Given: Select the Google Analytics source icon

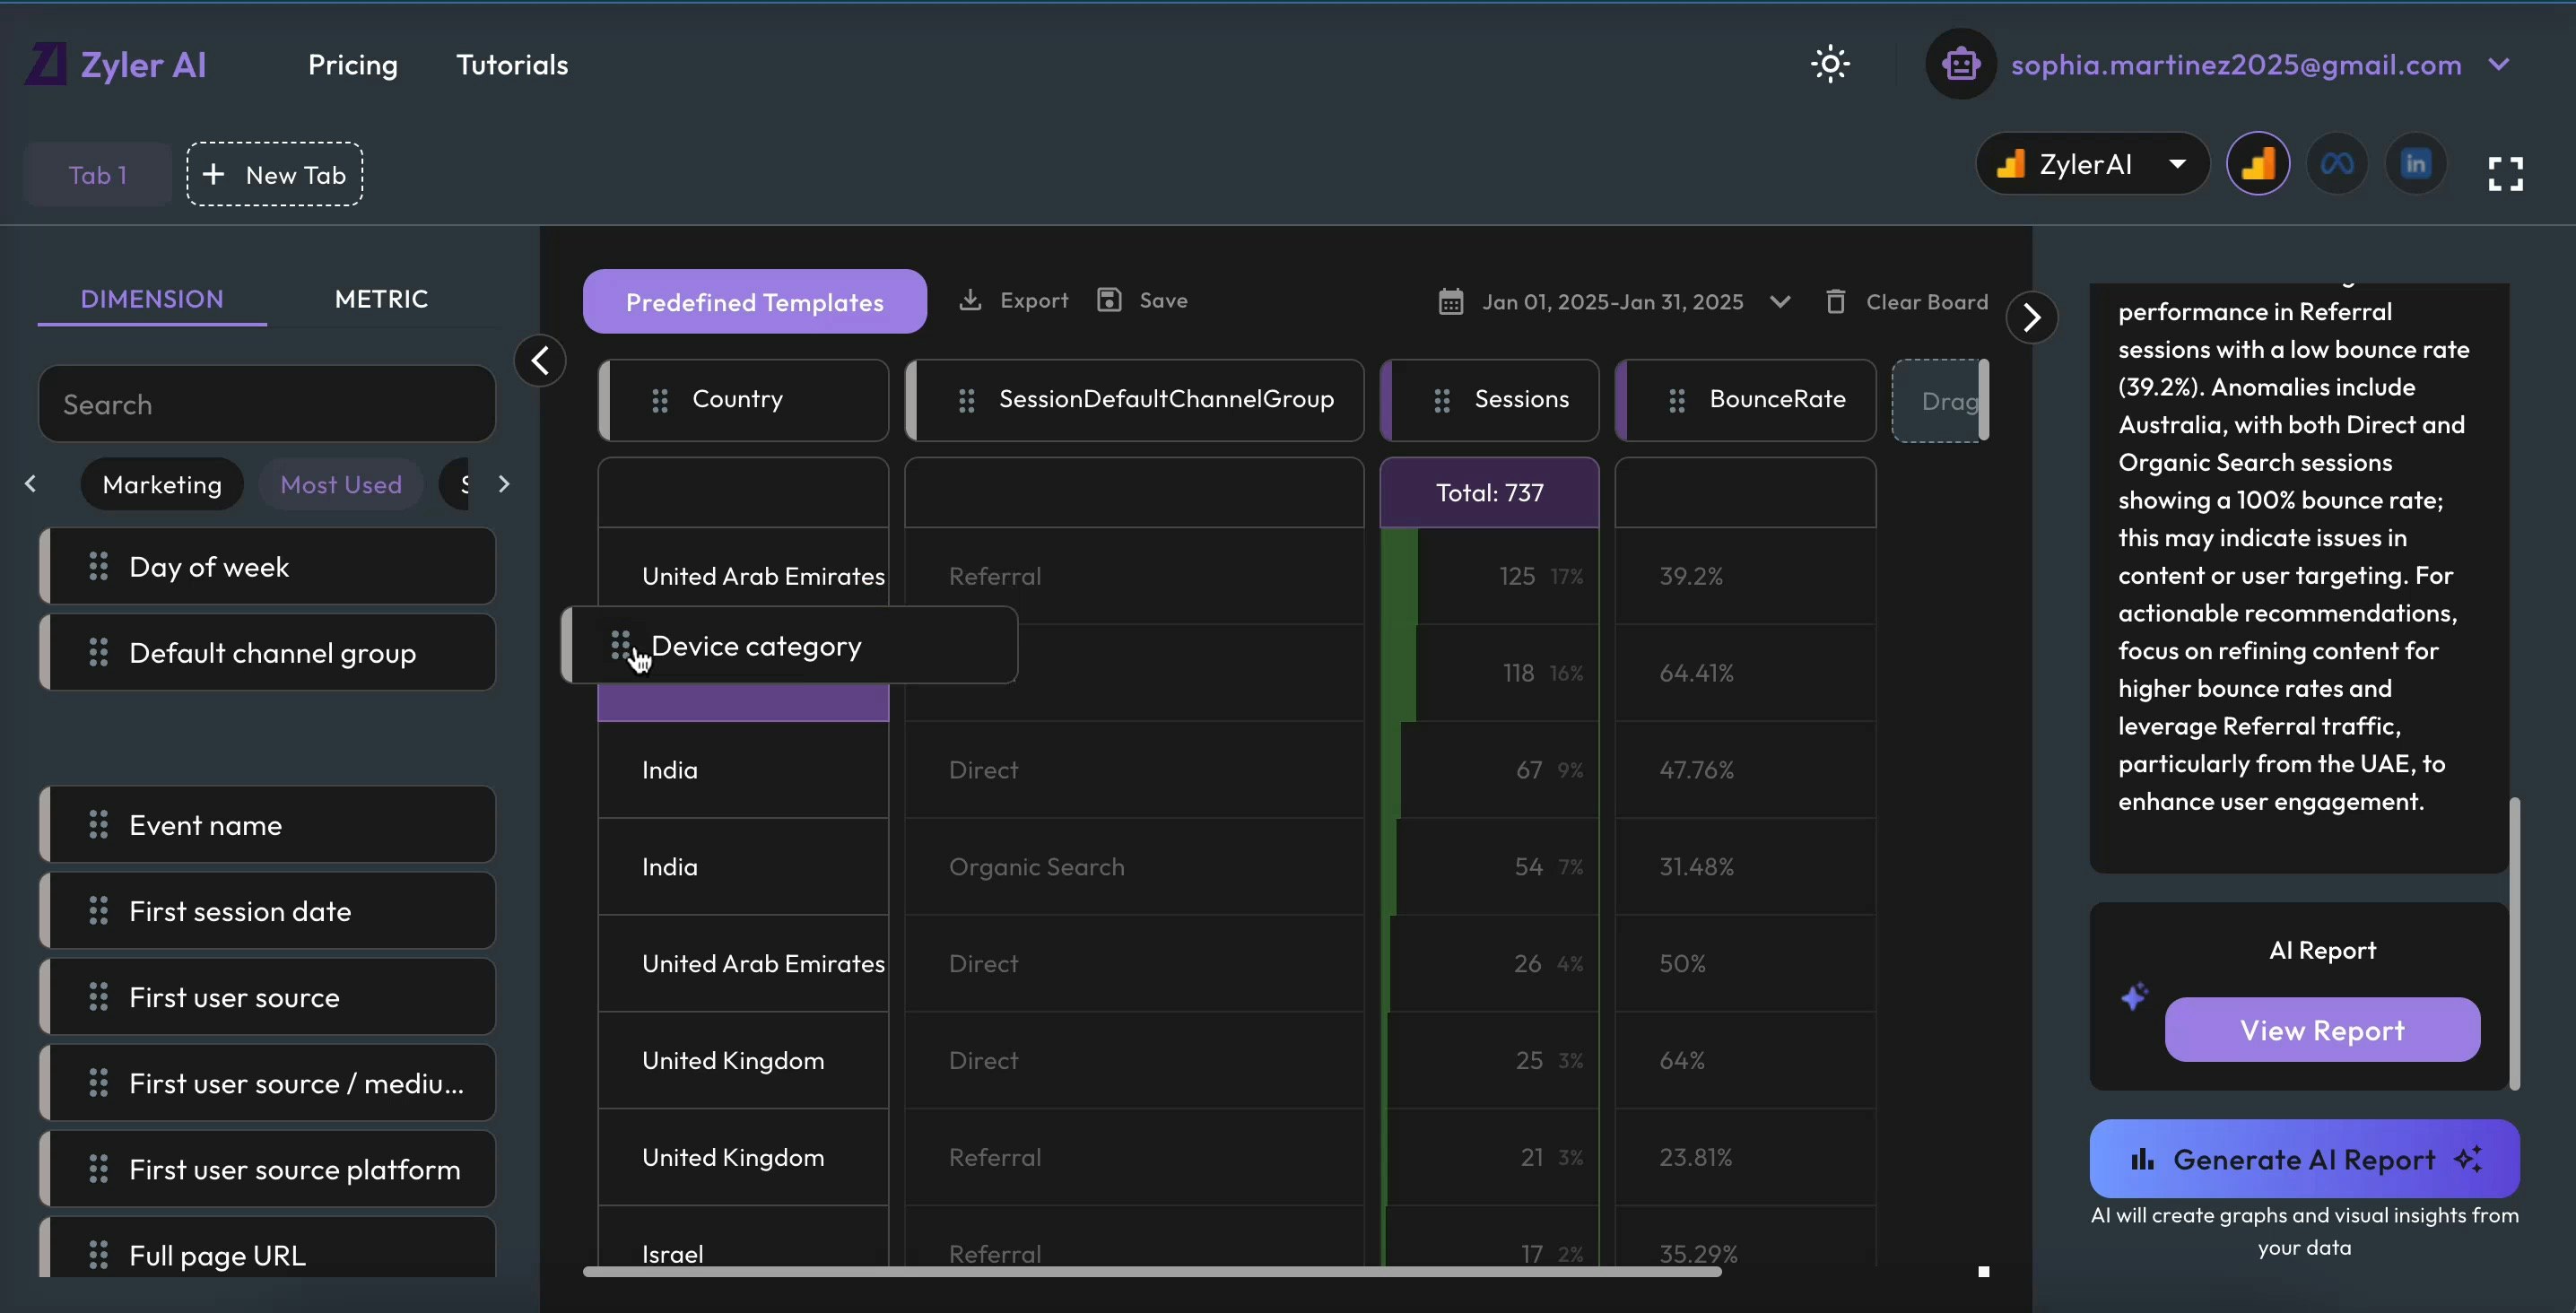Looking at the screenshot, I should (x=2258, y=163).
